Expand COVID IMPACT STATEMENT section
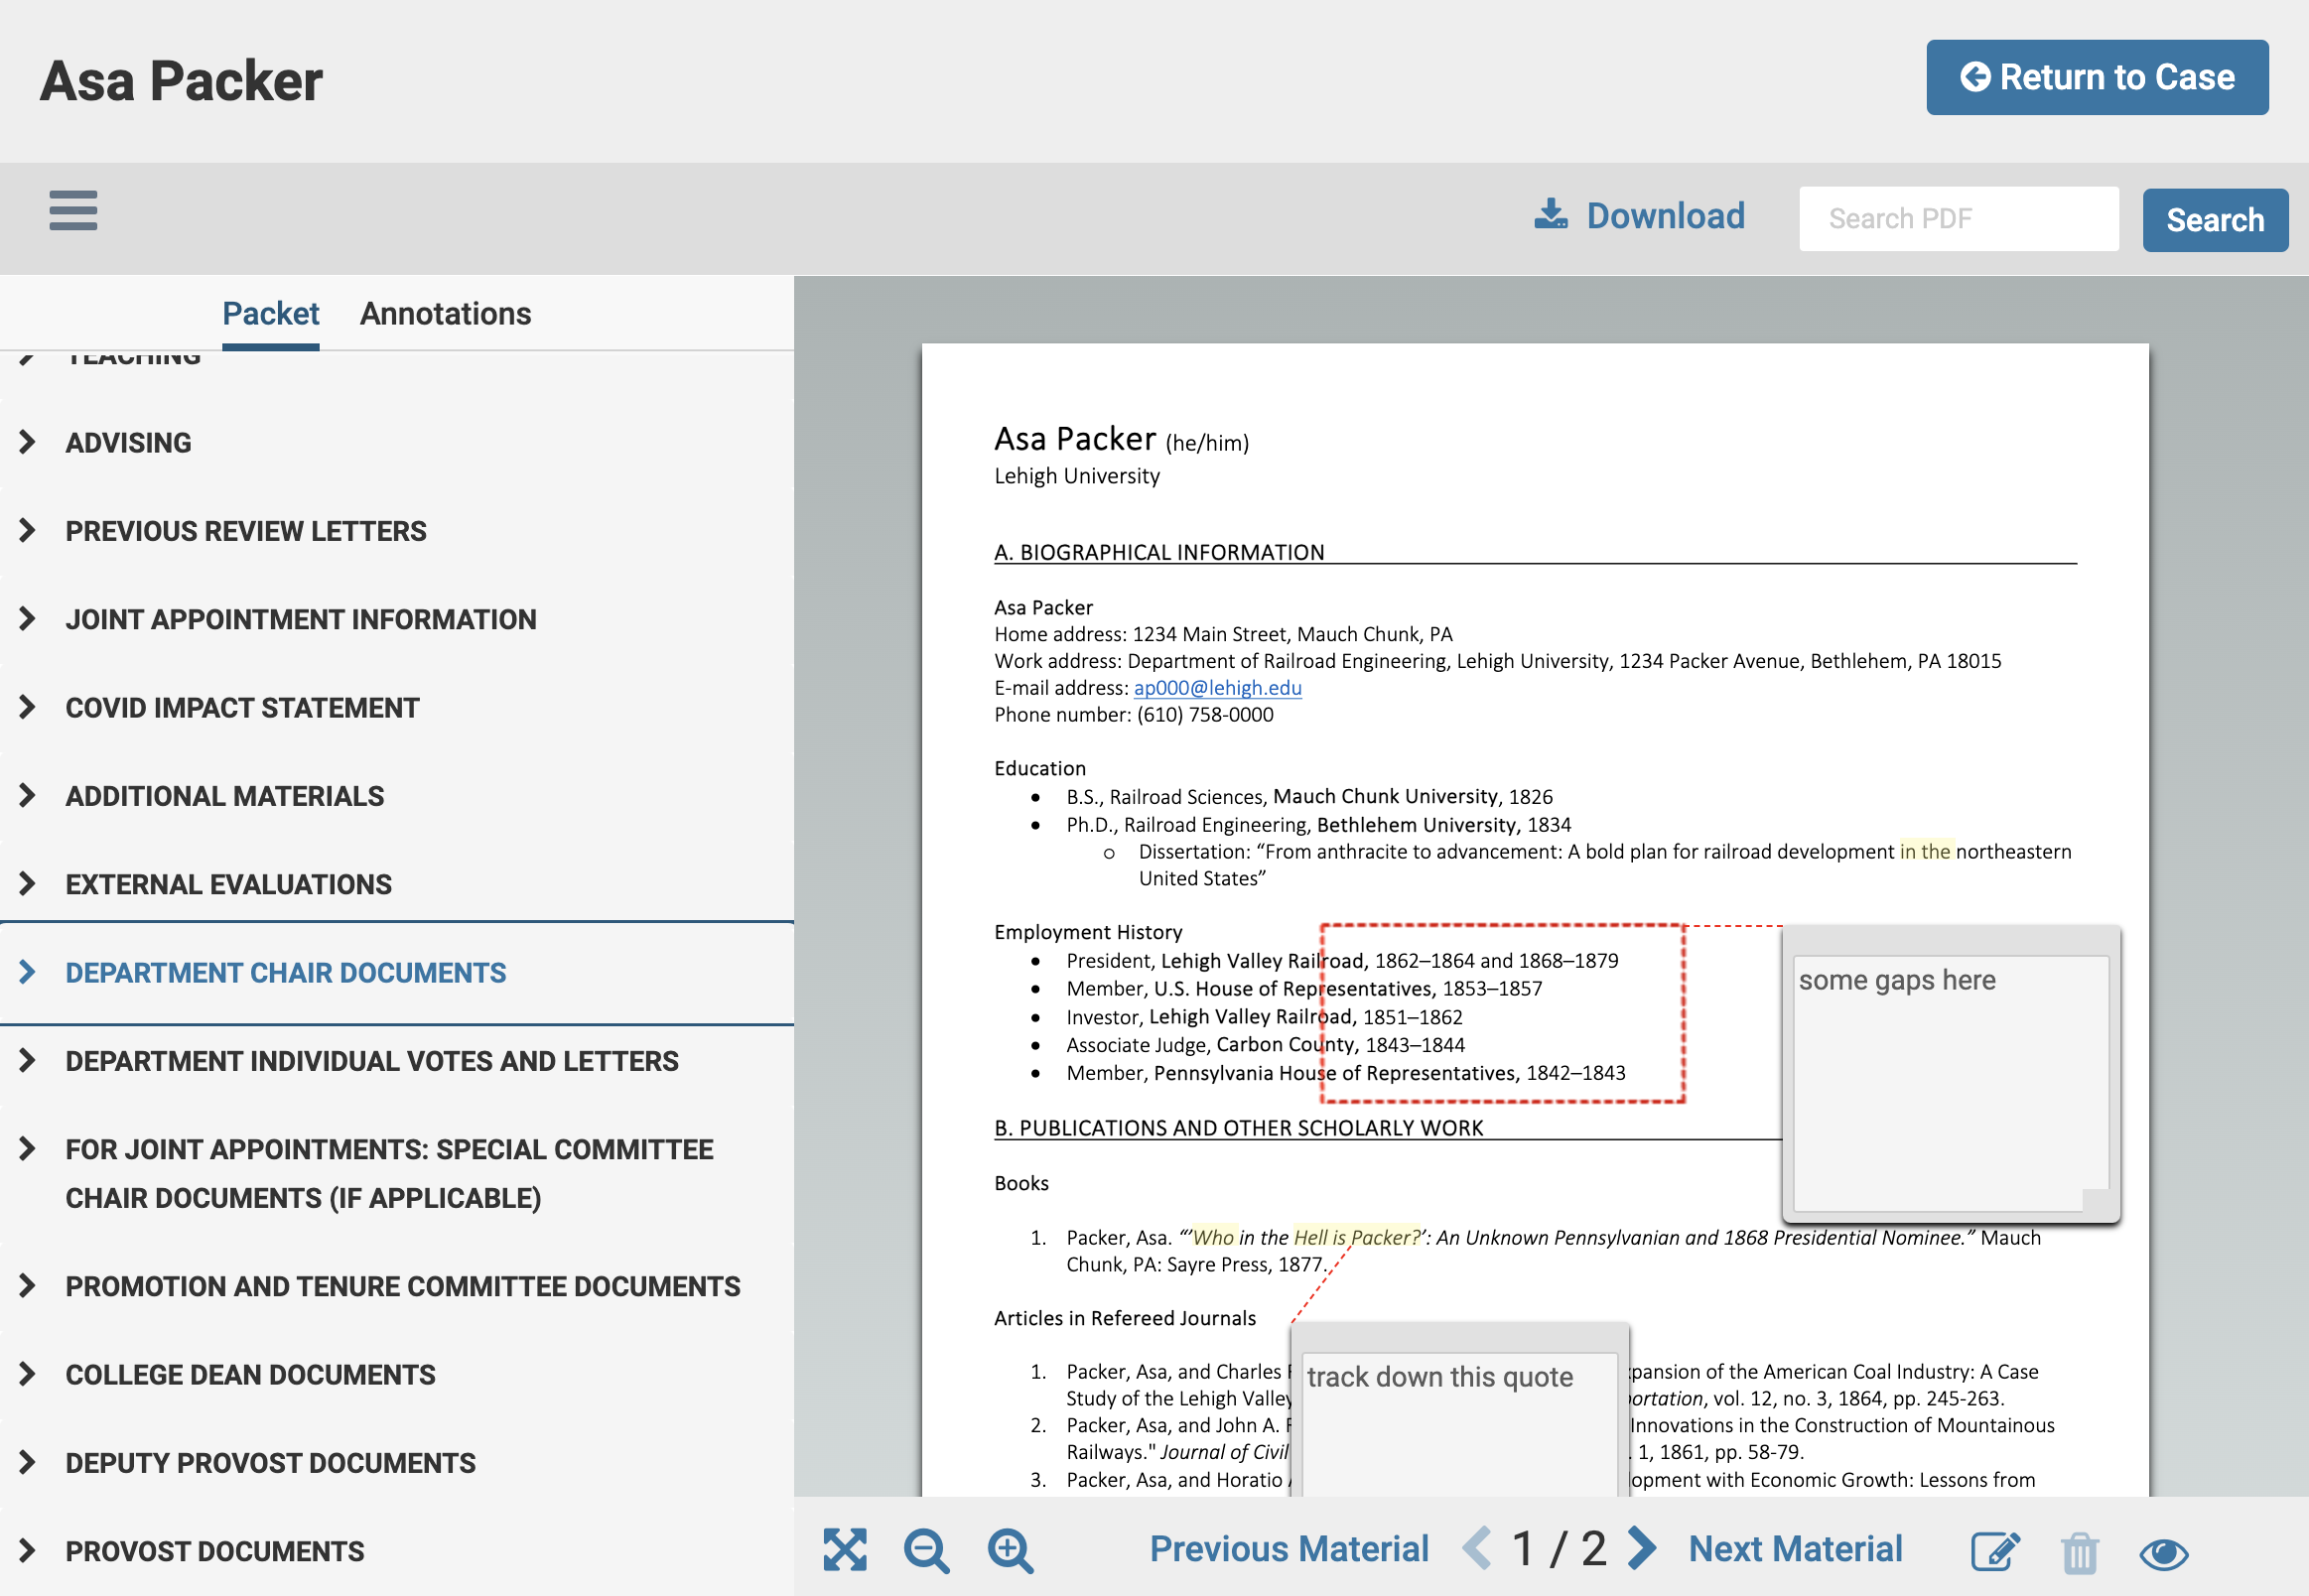The height and width of the screenshot is (1596, 2309). tap(397, 708)
